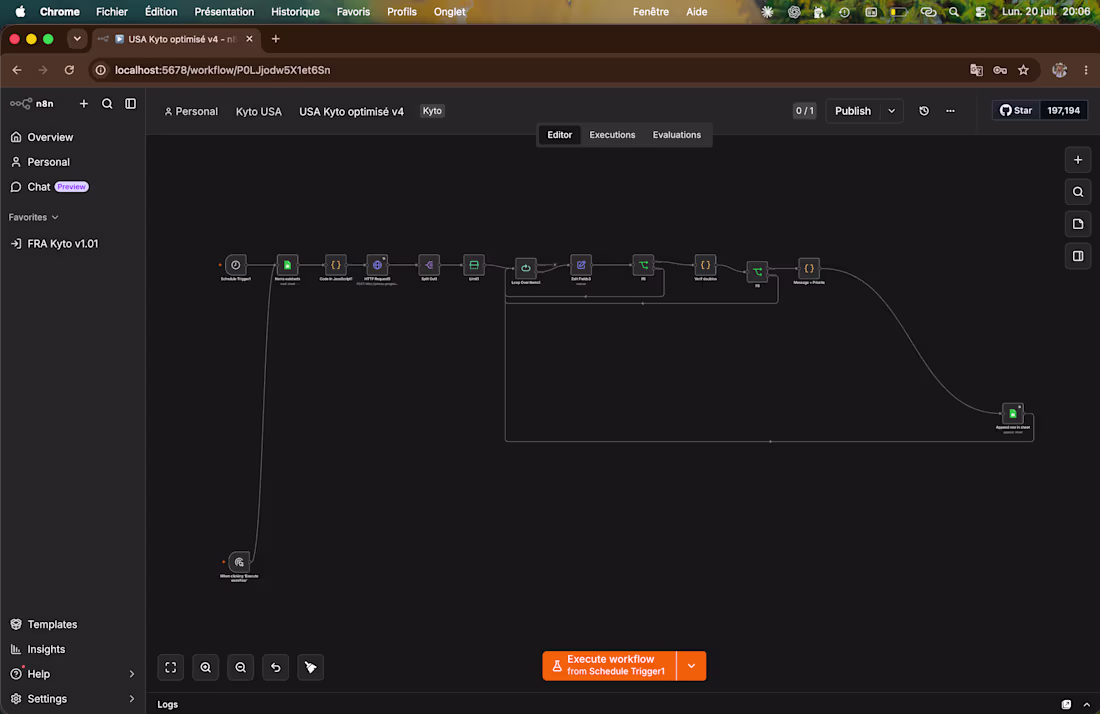Open the HTTP Request5 node
Image resolution: width=1100 pixels, height=714 pixels.
click(x=377, y=265)
